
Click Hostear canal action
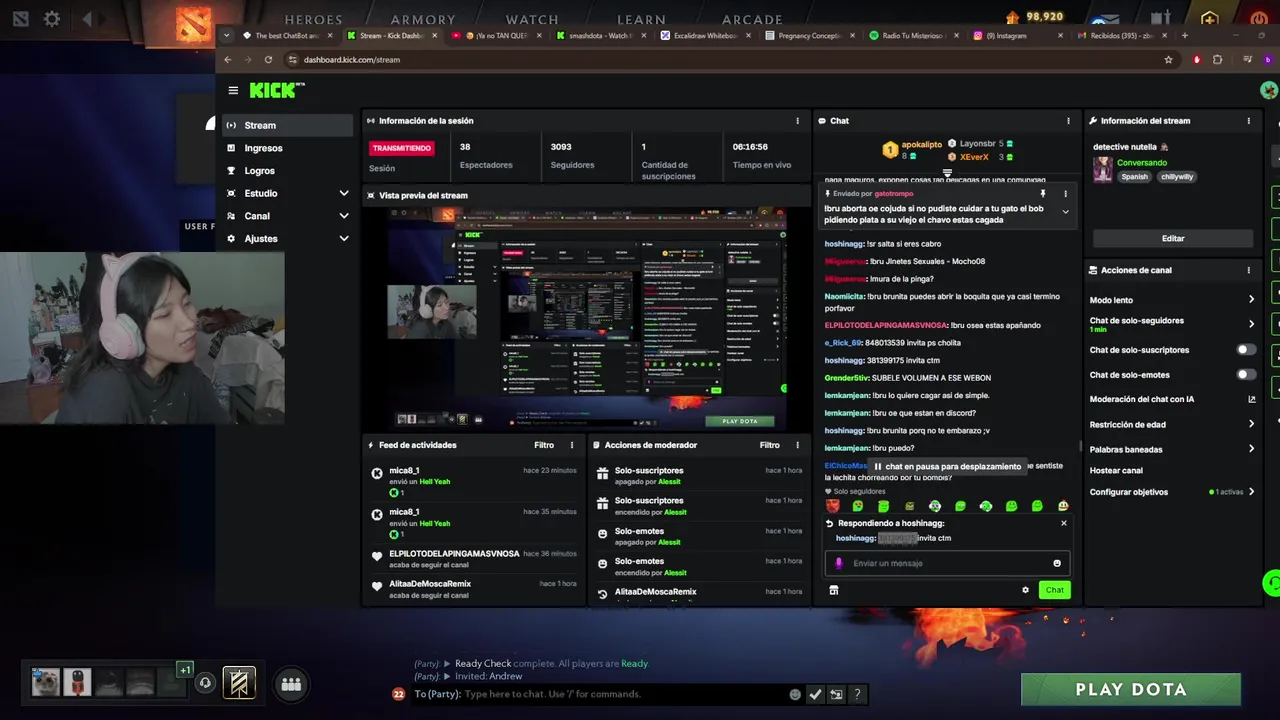[x=1116, y=471]
